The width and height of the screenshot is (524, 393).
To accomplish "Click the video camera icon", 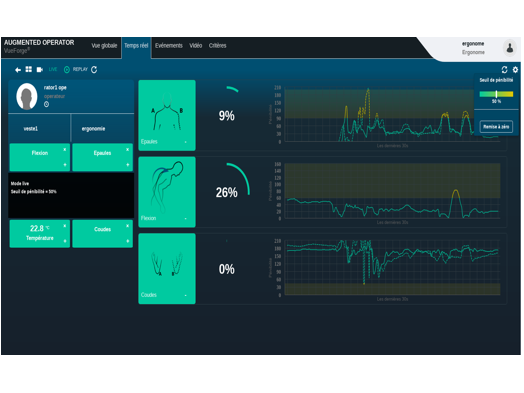I will (x=40, y=70).
